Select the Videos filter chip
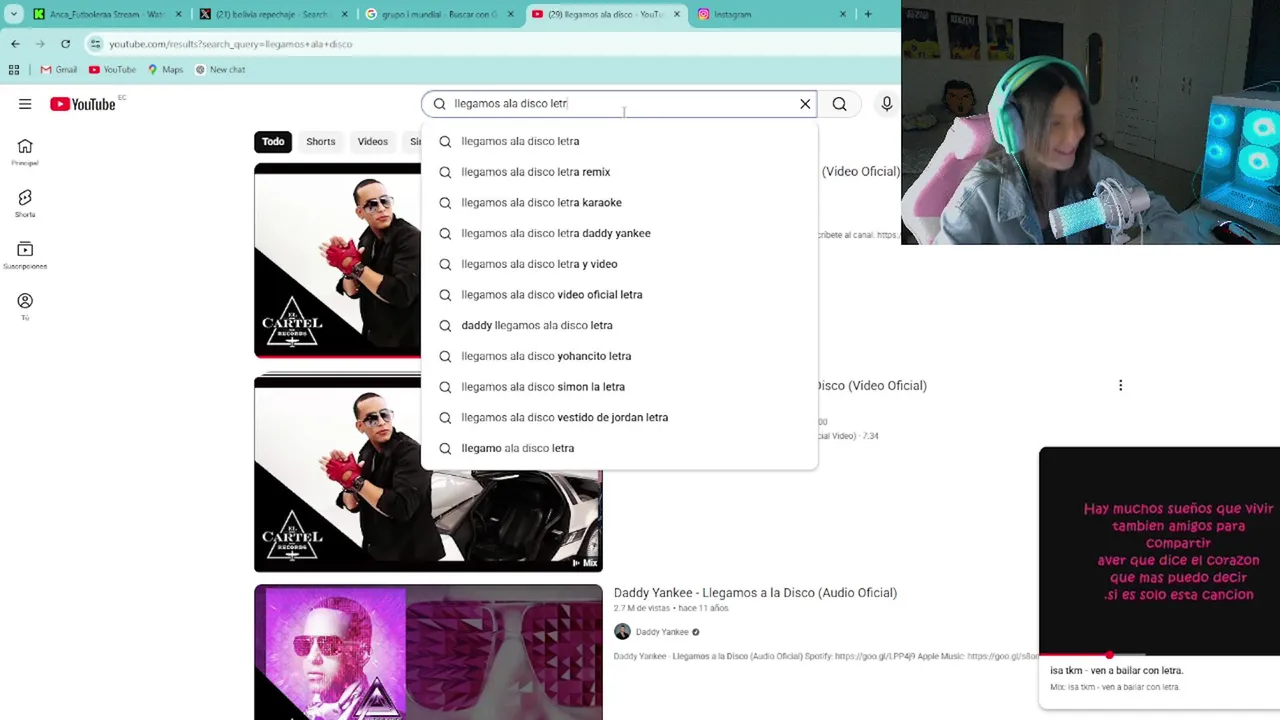The width and height of the screenshot is (1280, 720). pyautogui.click(x=373, y=142)
